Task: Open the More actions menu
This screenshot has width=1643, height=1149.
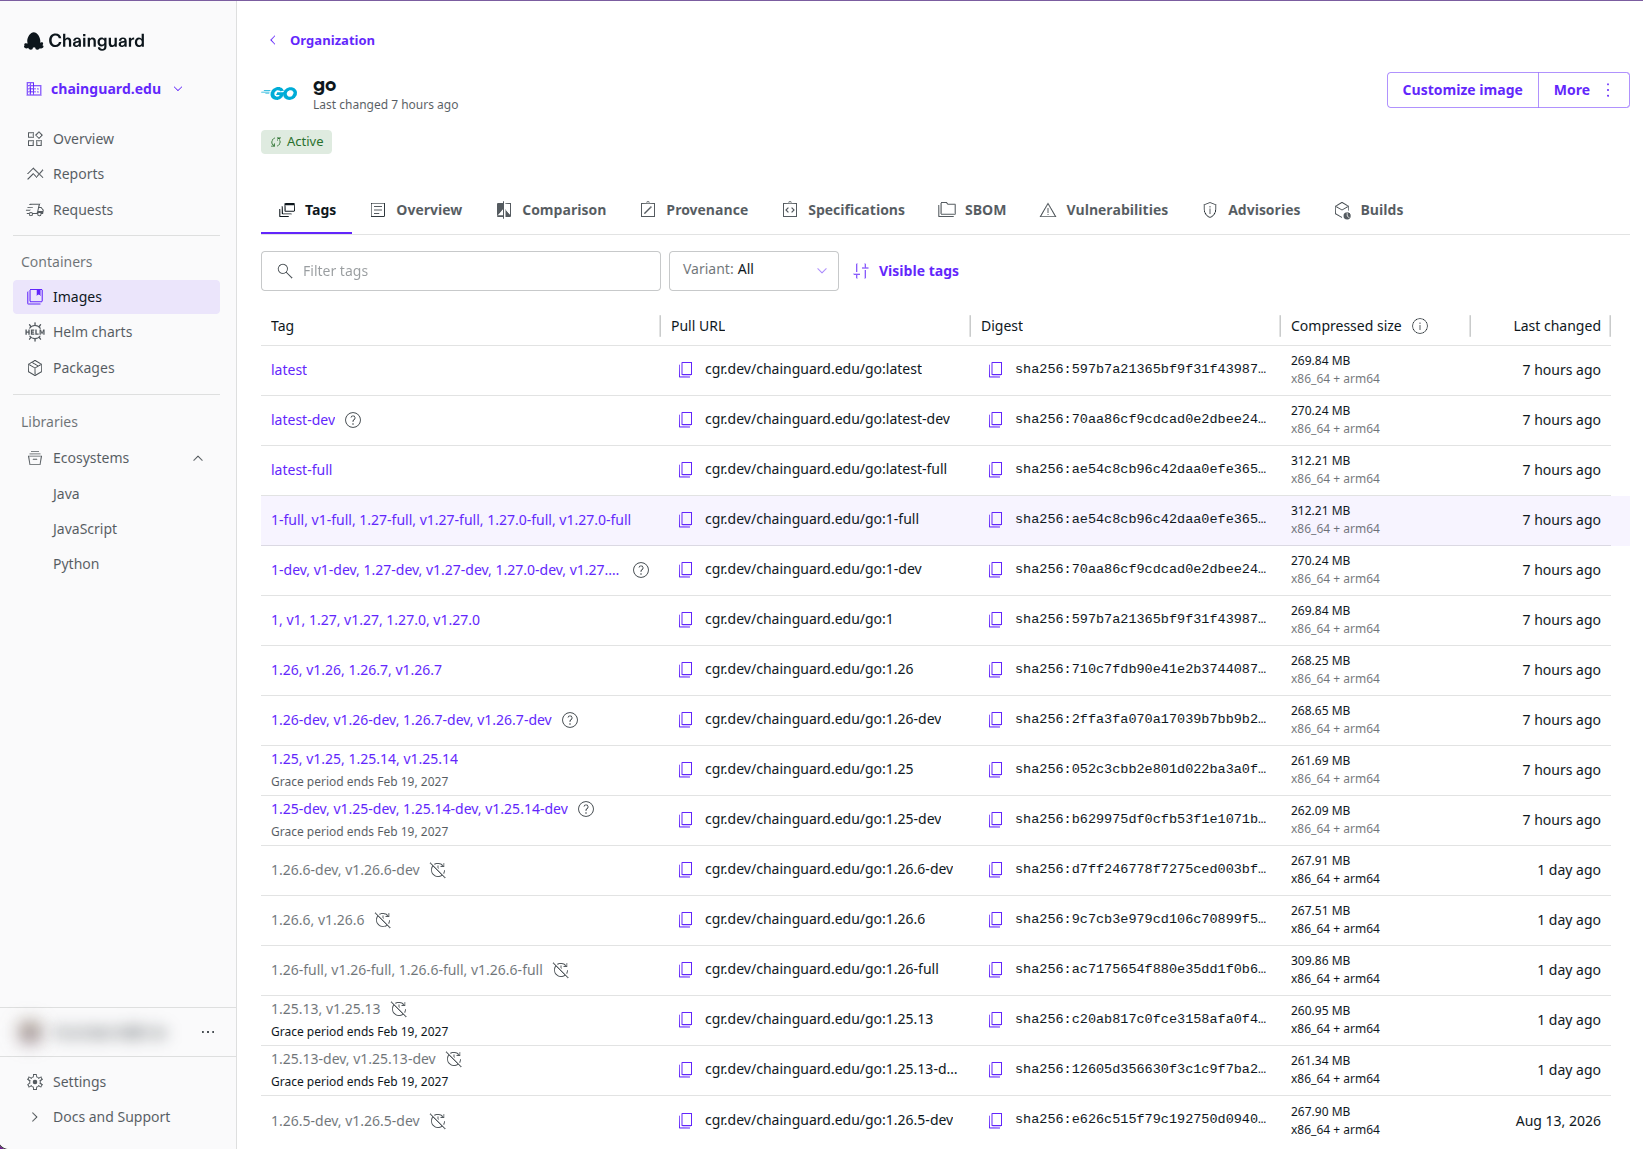Action: [x=1584, y=90]
